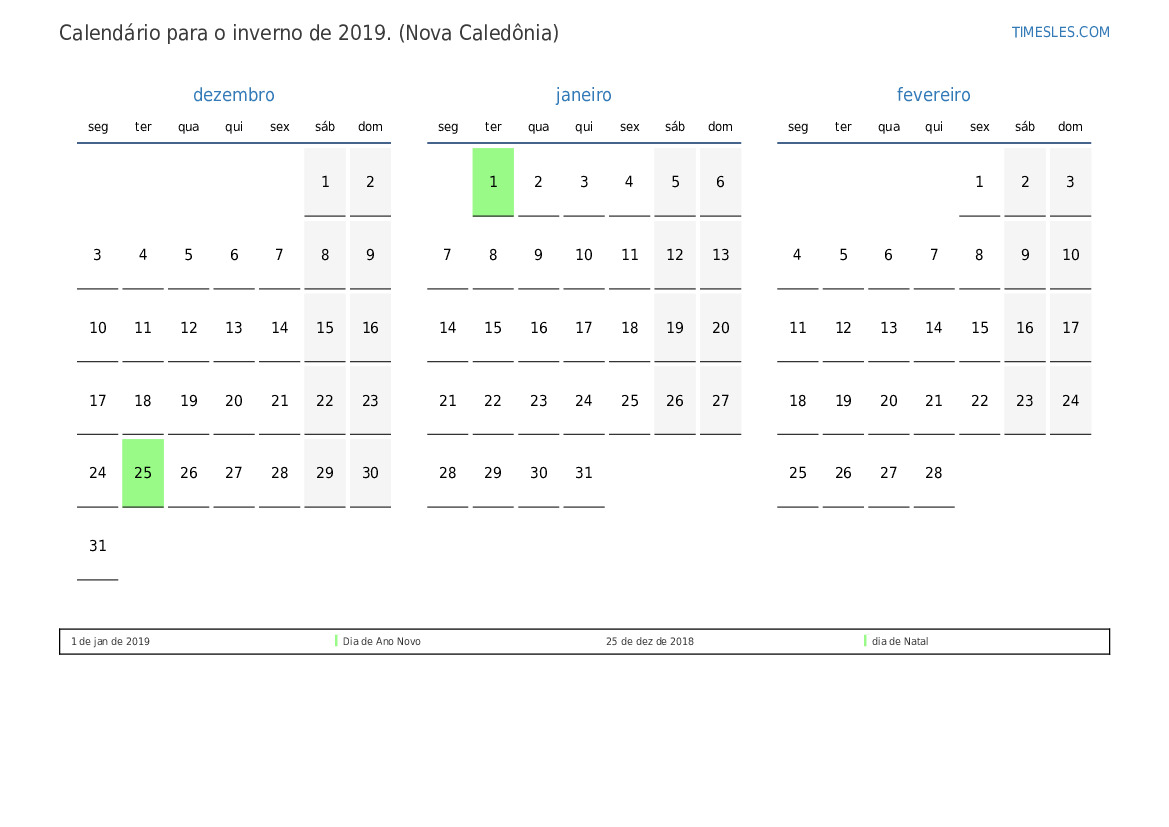Select Sunday February 24 cell
The image size is (1169, 827).
pyautogui.click(x=1070, y=400)
